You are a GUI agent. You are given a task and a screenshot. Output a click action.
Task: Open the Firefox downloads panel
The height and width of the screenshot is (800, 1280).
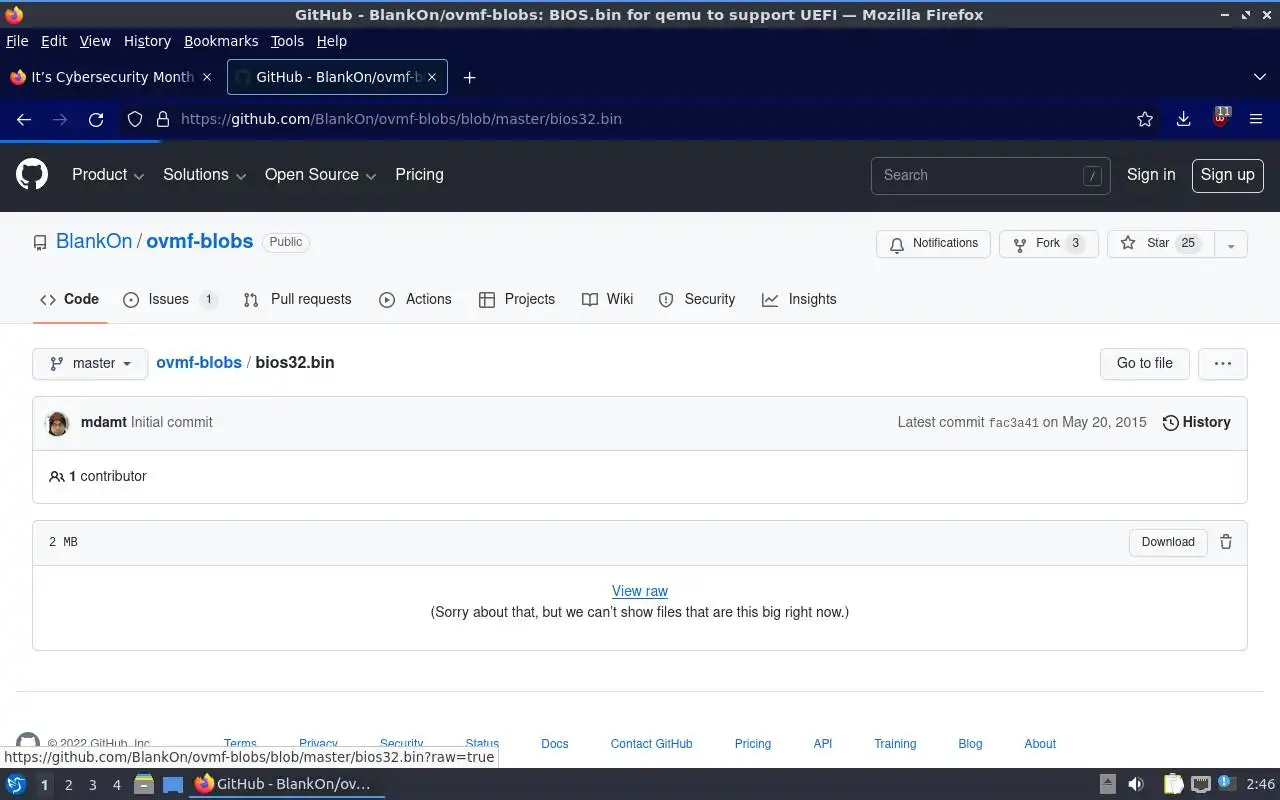pyautogui.click(x=1183, y=119)
